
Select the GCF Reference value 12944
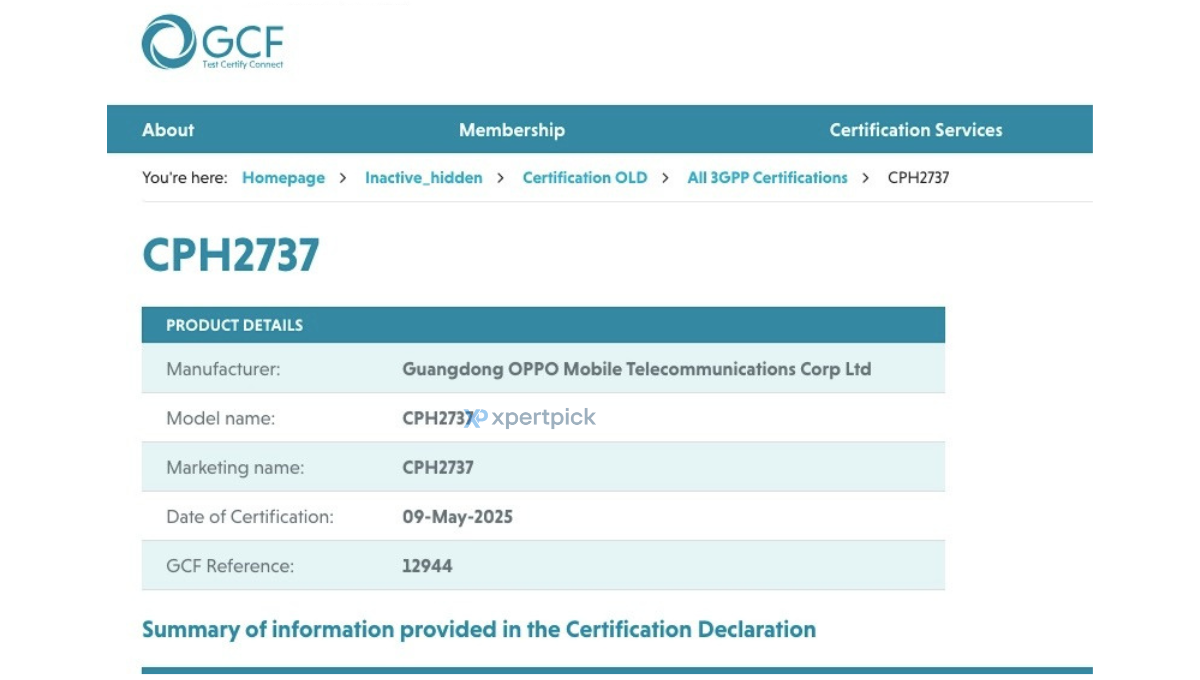(x=427, y=566)
